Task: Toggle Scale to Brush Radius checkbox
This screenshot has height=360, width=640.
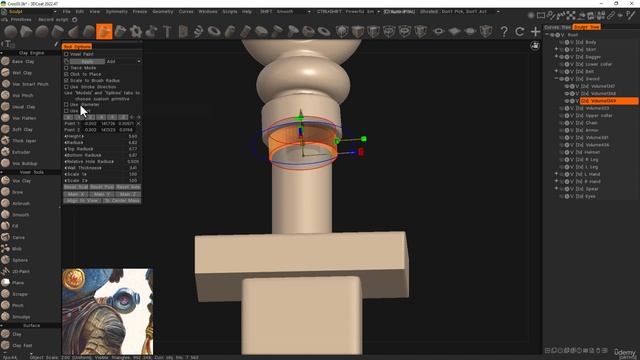Action: pos(66,80)
